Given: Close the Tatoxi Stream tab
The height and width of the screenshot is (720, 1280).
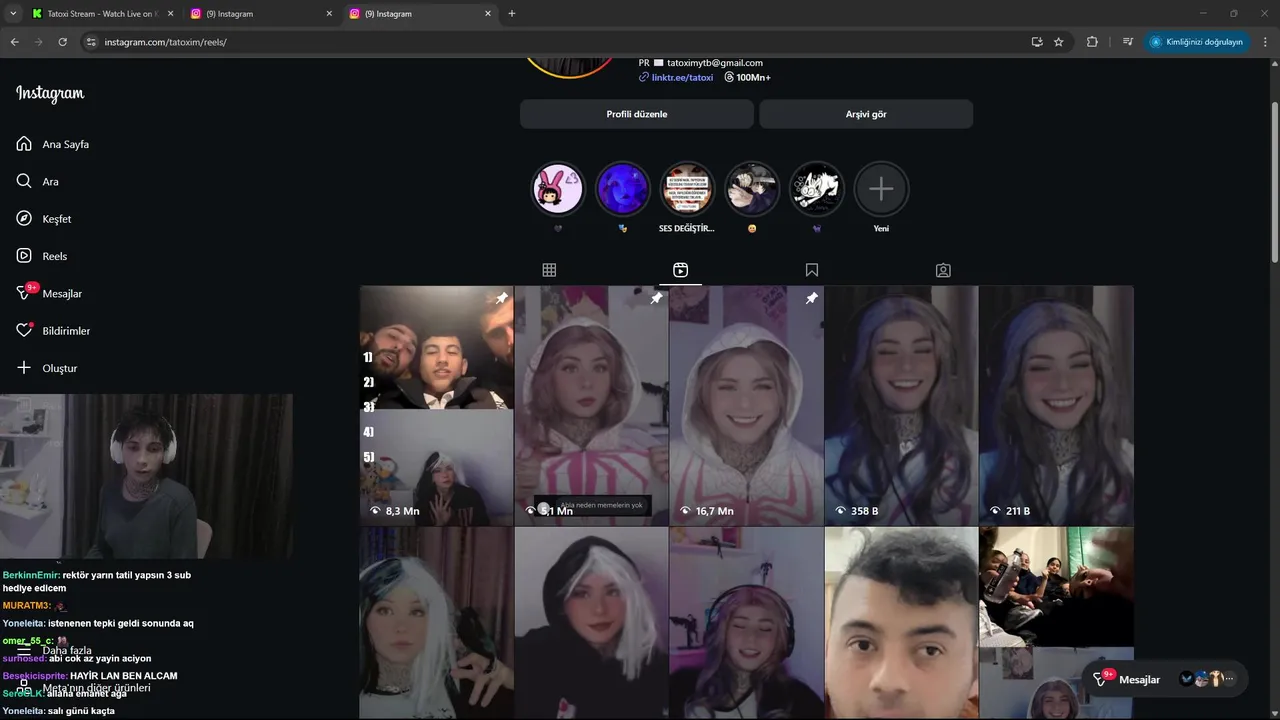Looking at the screenshot, I should [x=170, y=14].
